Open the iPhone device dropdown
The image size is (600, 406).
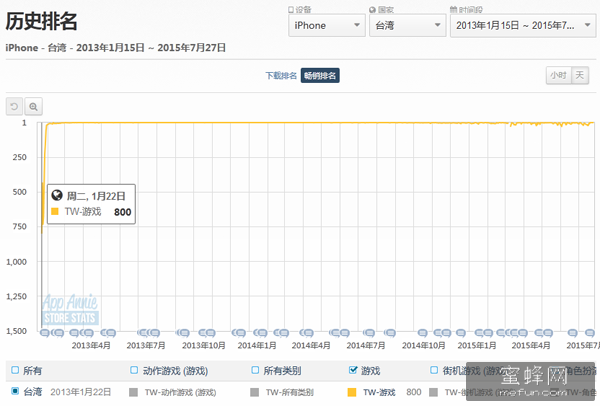pos(325,24)
